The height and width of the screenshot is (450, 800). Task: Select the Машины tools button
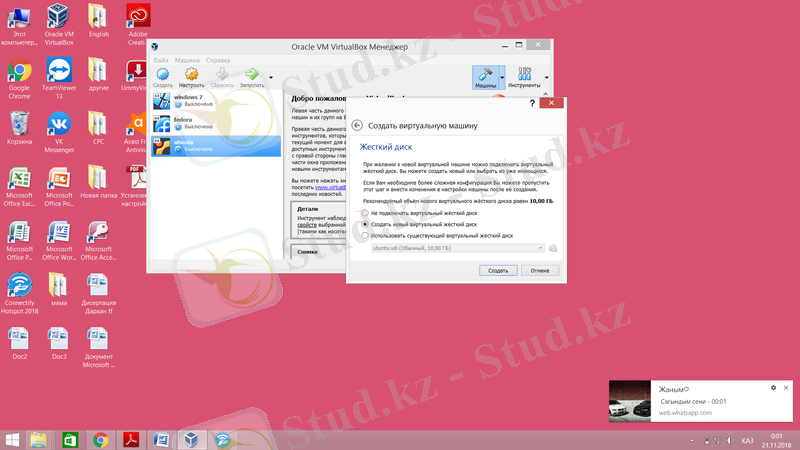485,78
